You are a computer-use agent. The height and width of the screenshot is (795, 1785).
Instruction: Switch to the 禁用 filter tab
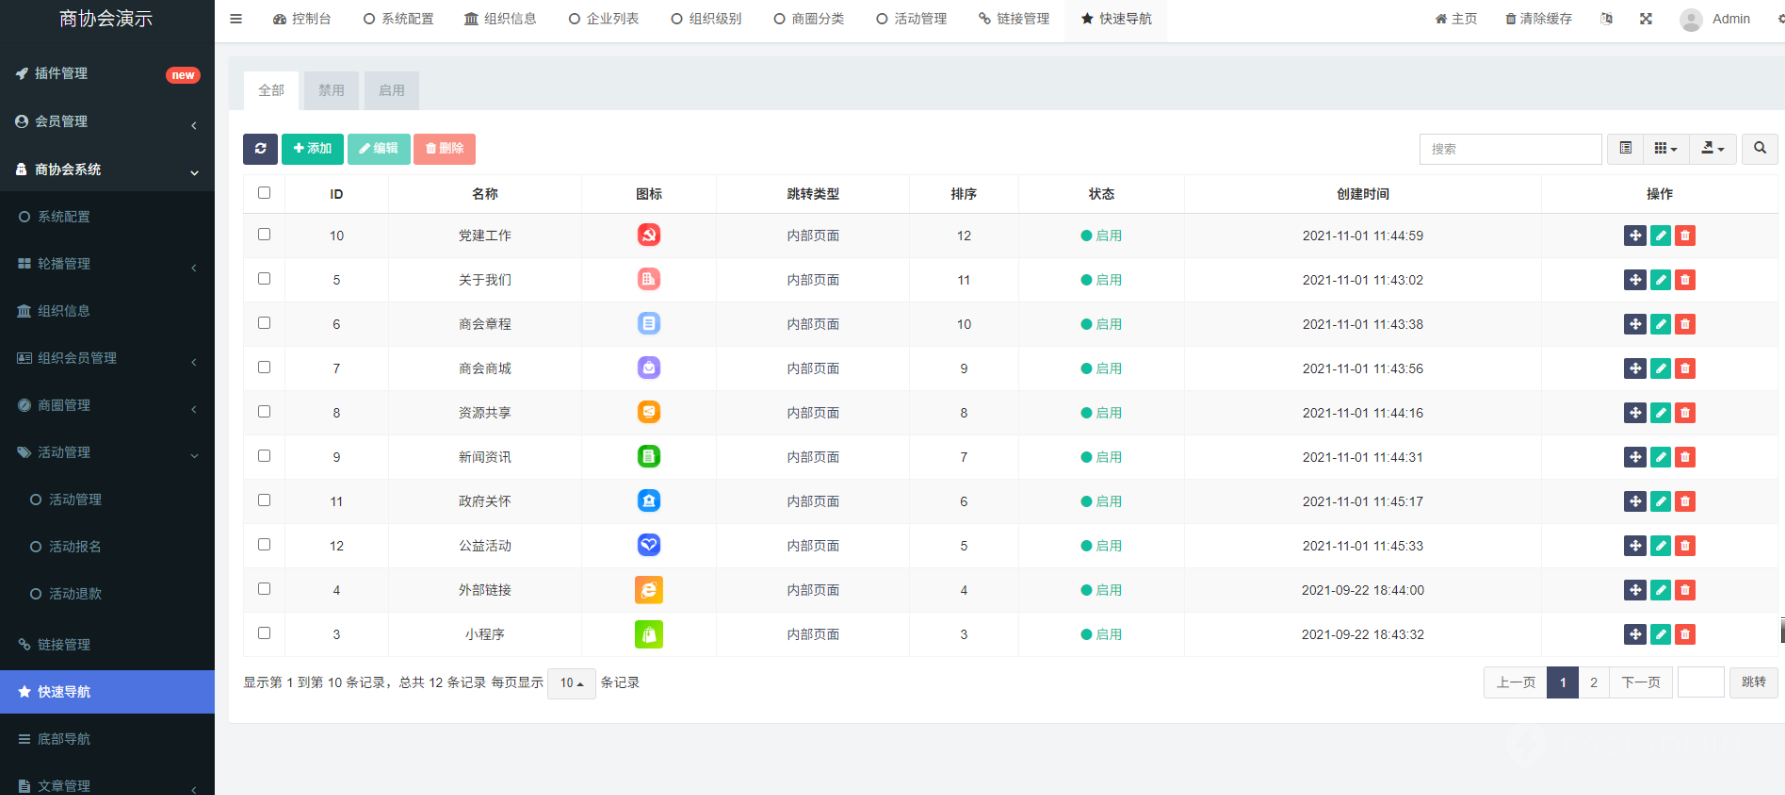(x=331, y=90)
